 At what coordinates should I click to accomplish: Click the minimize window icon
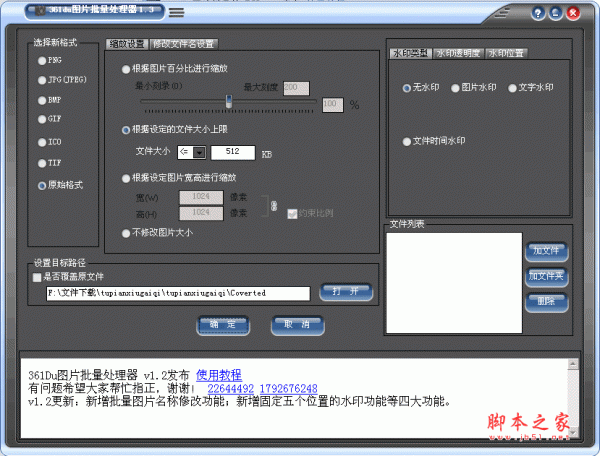556,13
